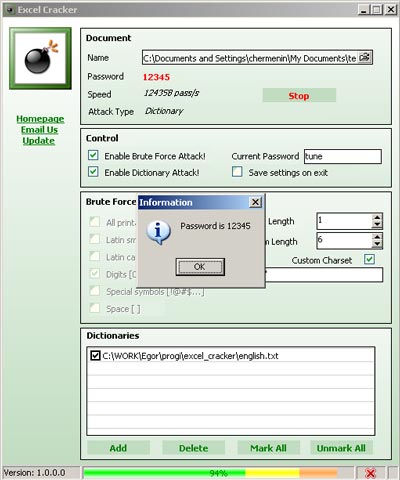Click the custom charset text field
The image size is (400, 480).
tap(324, 275)
